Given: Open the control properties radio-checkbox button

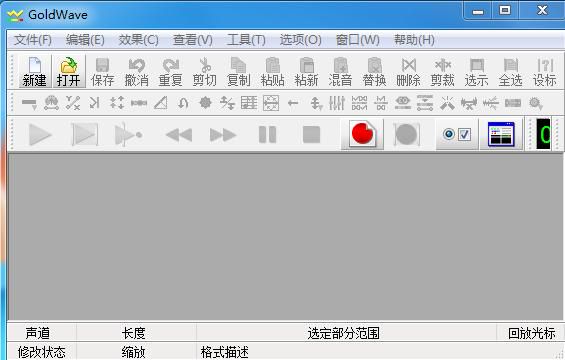Looking at the screenshot, I should (x=457, y=134).
